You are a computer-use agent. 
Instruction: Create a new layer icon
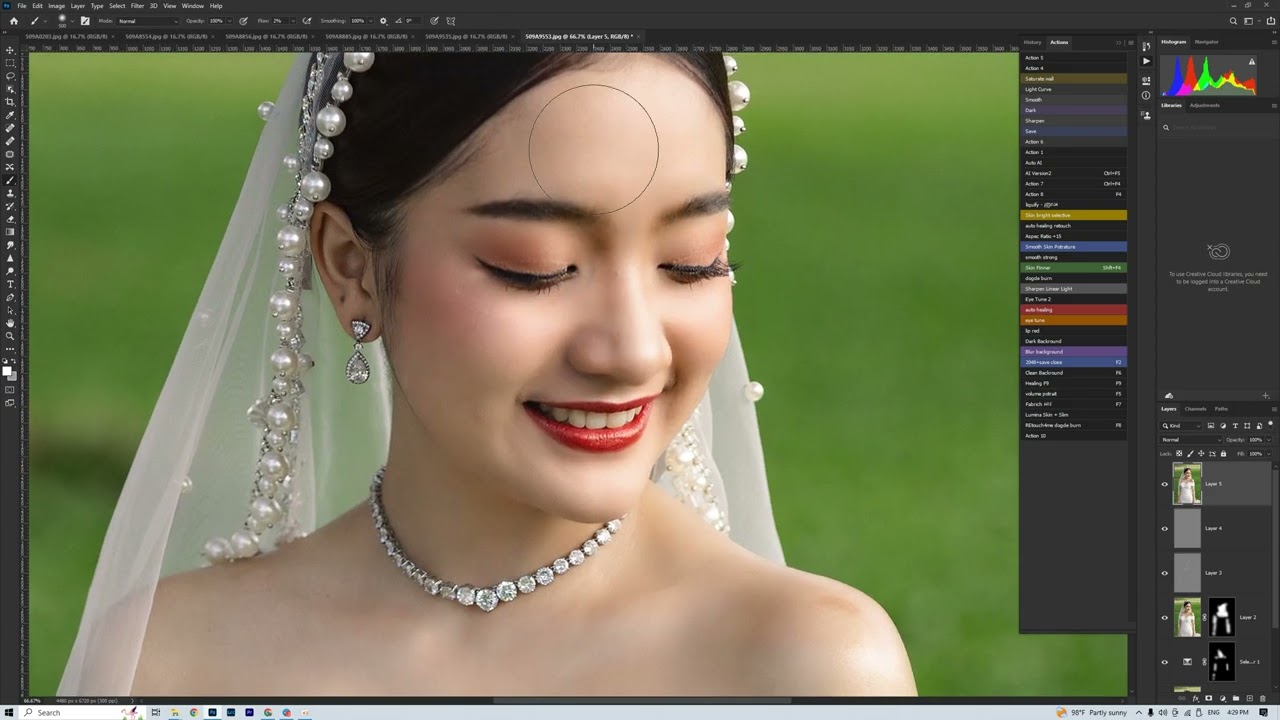(x=1250, y=698)
